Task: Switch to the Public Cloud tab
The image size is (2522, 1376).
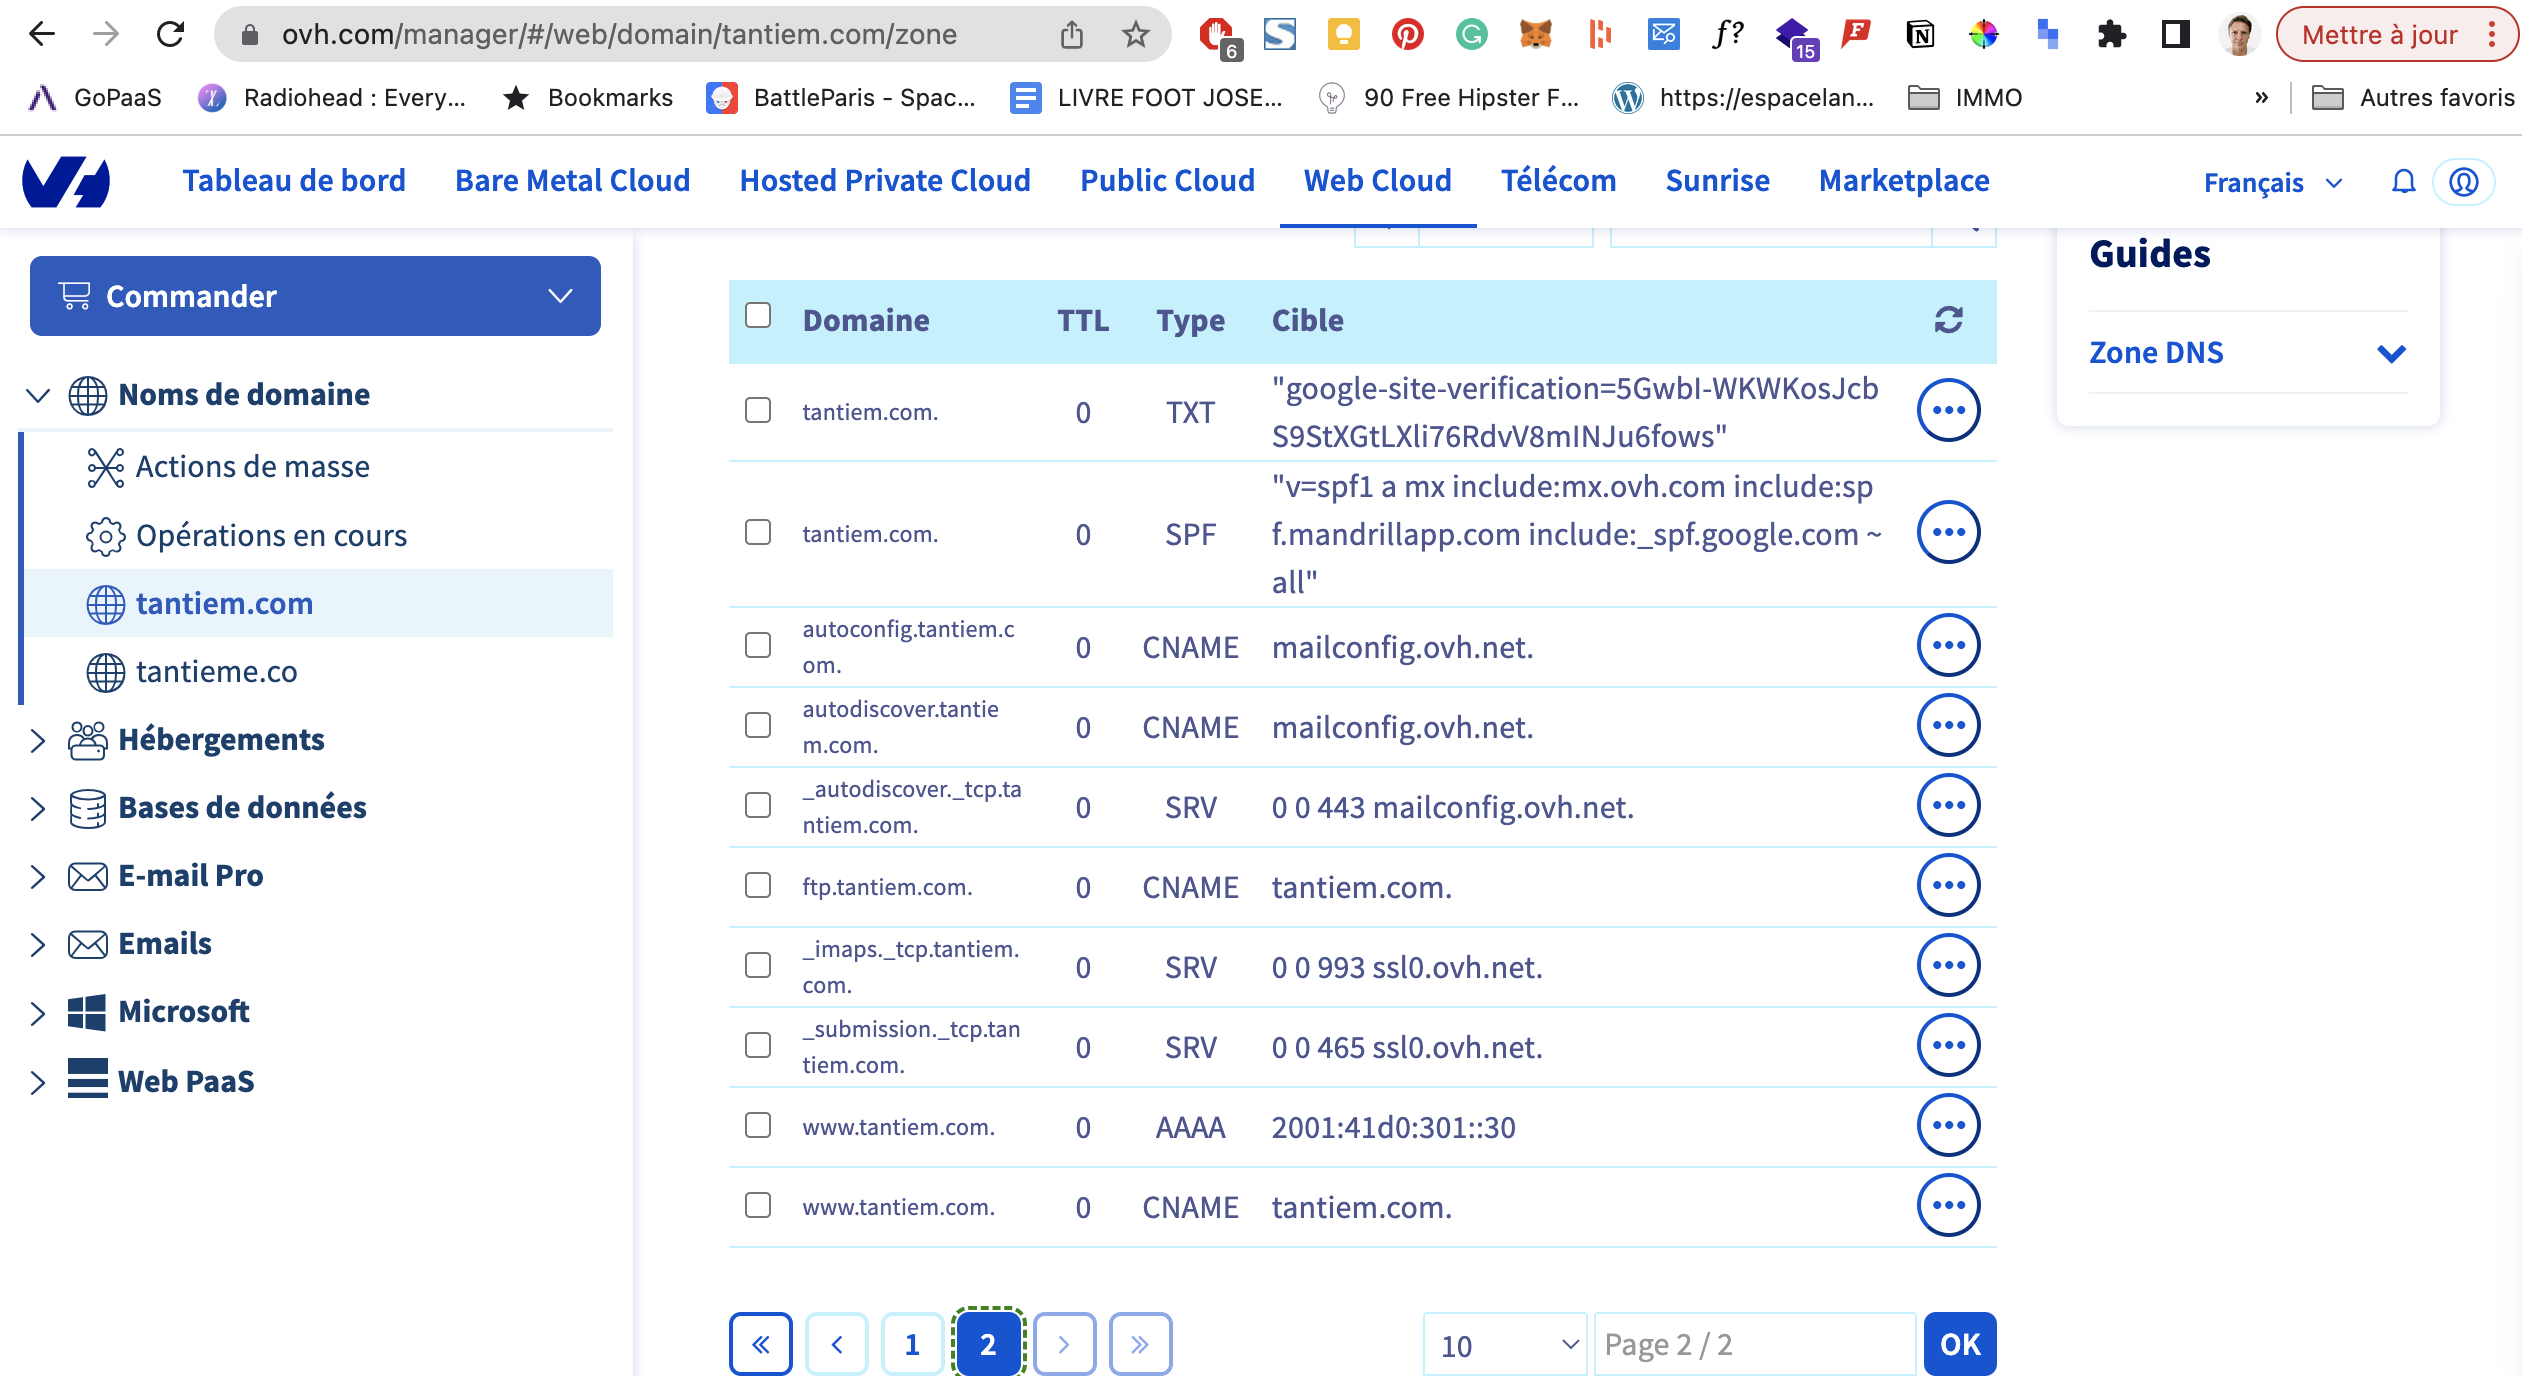Action: point(1167,181)
